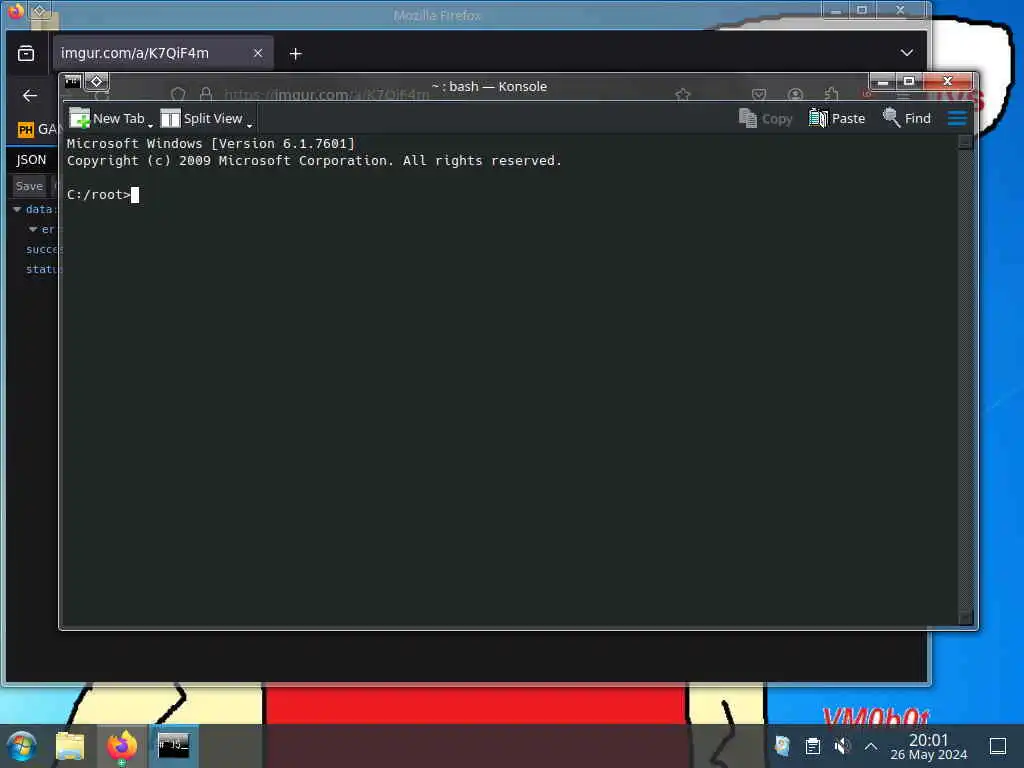Maximize the Mozilla Firefox window

(861, 10)
